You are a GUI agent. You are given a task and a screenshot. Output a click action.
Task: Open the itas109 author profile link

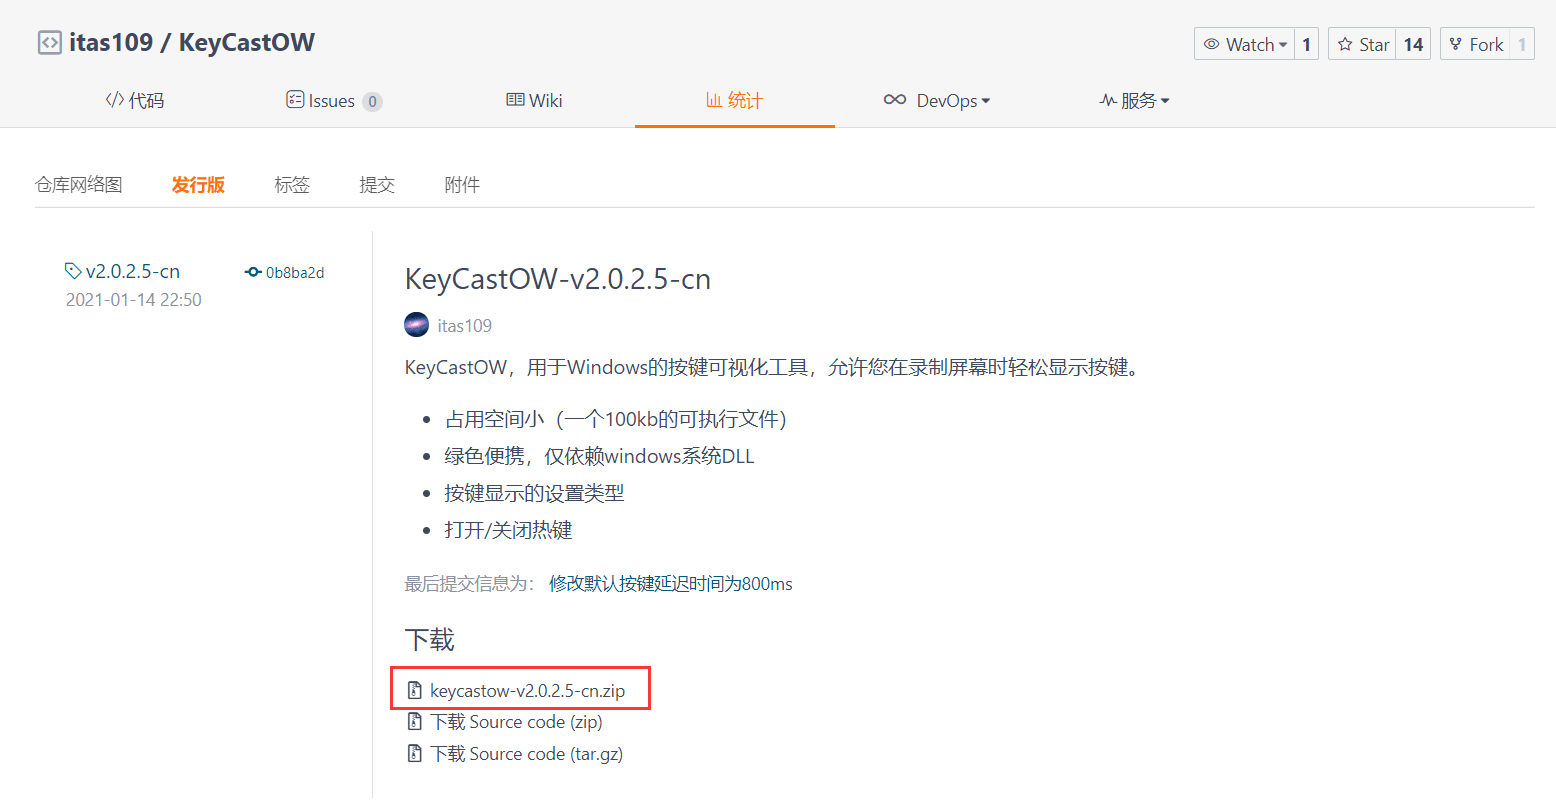[465, 325]
